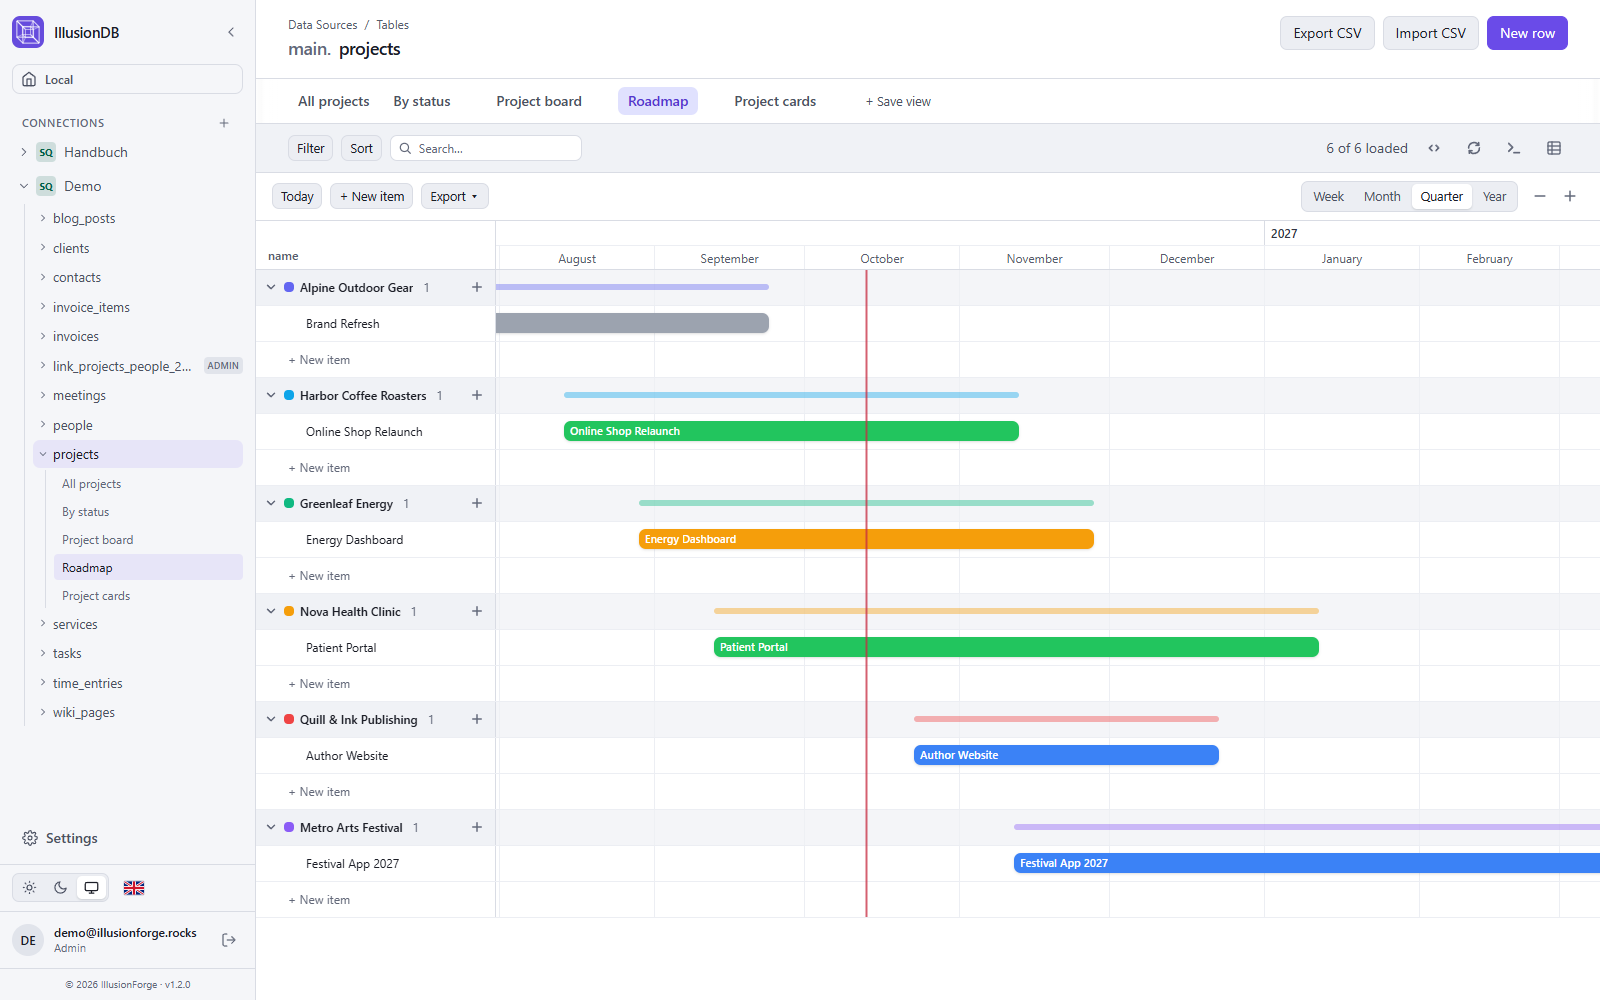
Task: Click the New row button
Action: (1527, 33)
